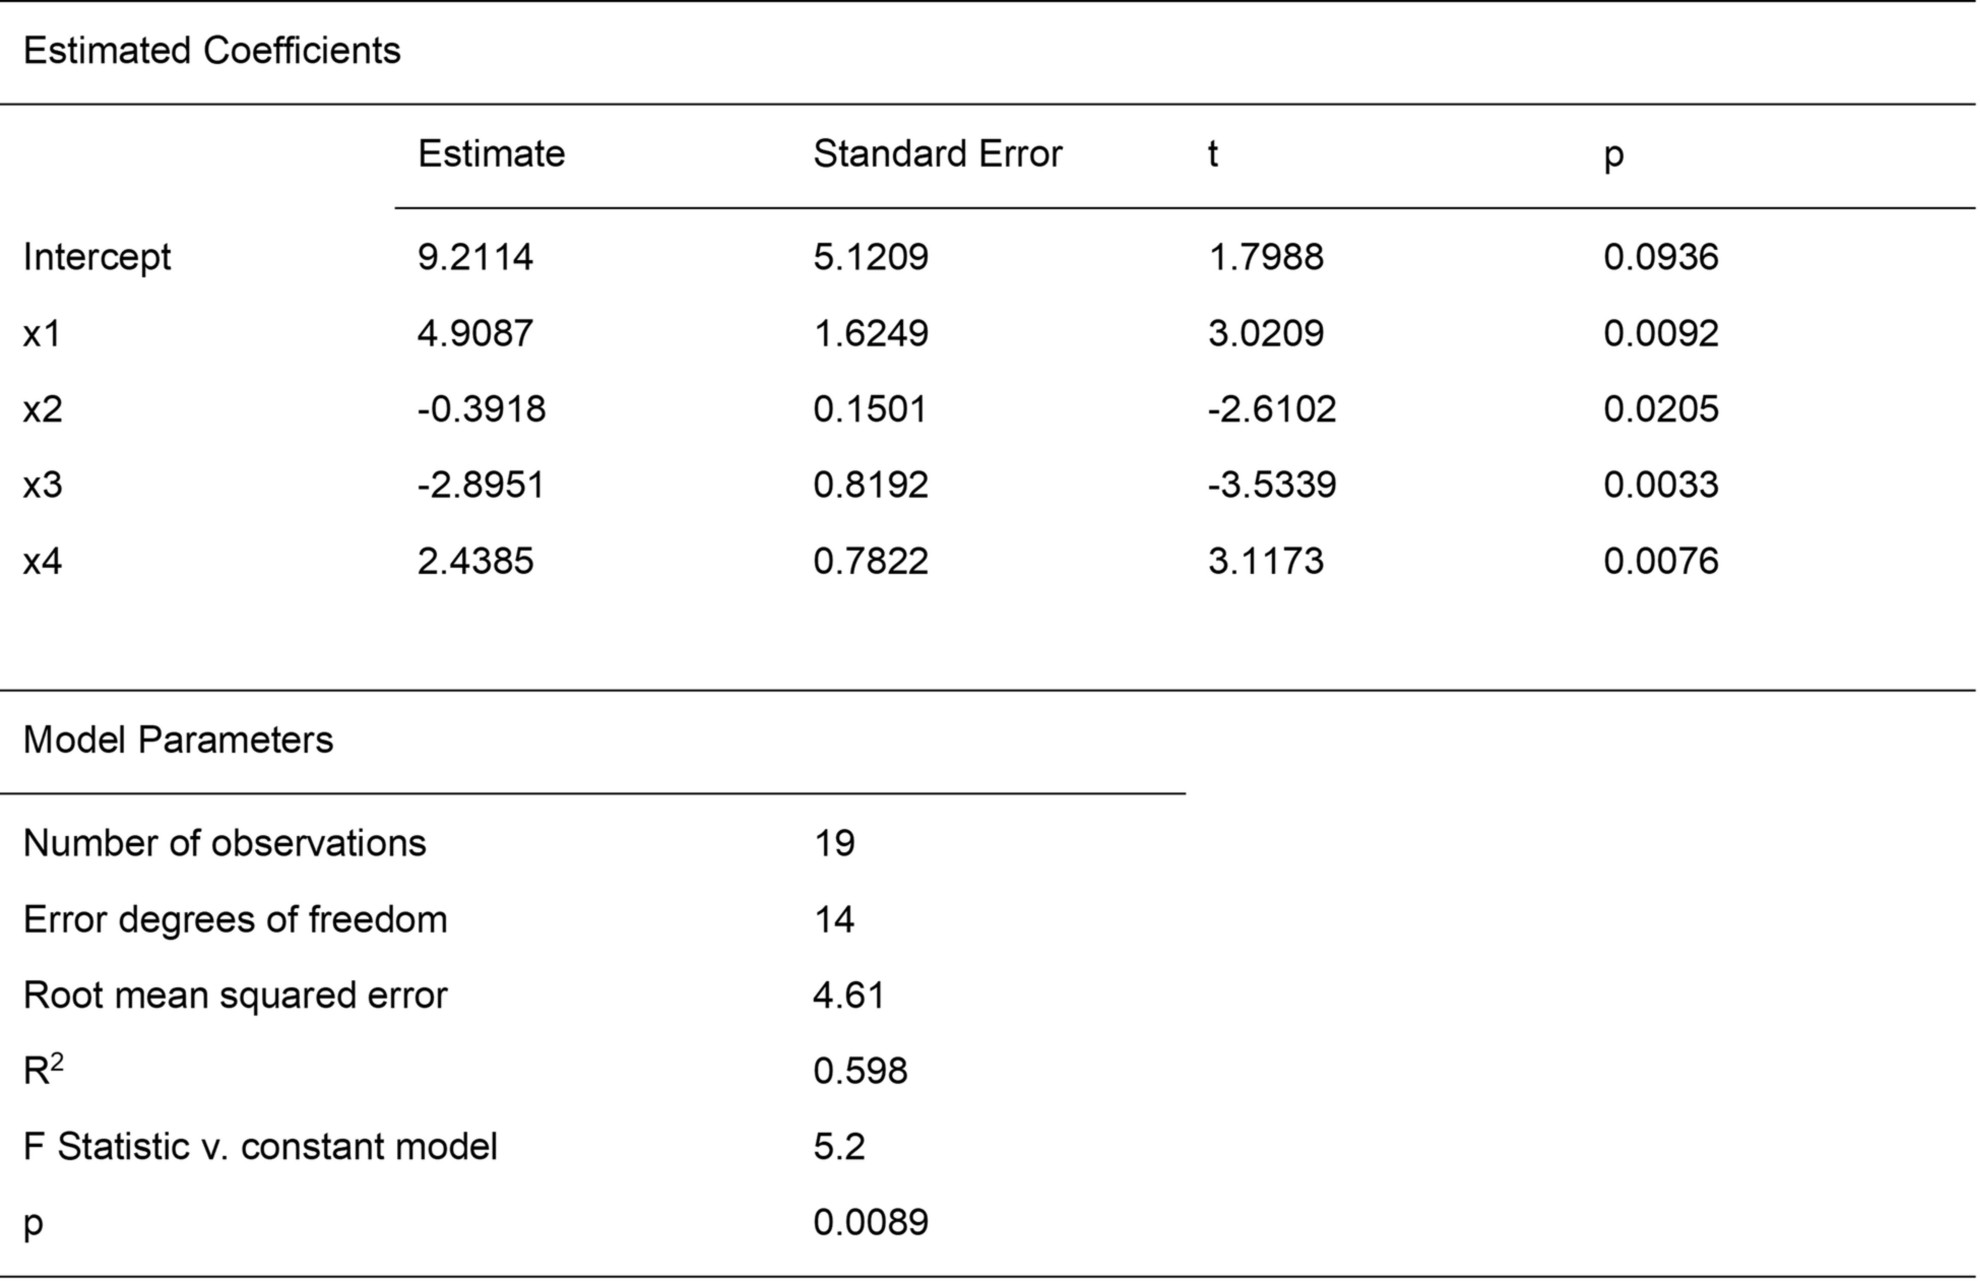1980x1281 pixels.
Task: Select the x1 p-value 0.0092
Action: tap(1660, 334)
